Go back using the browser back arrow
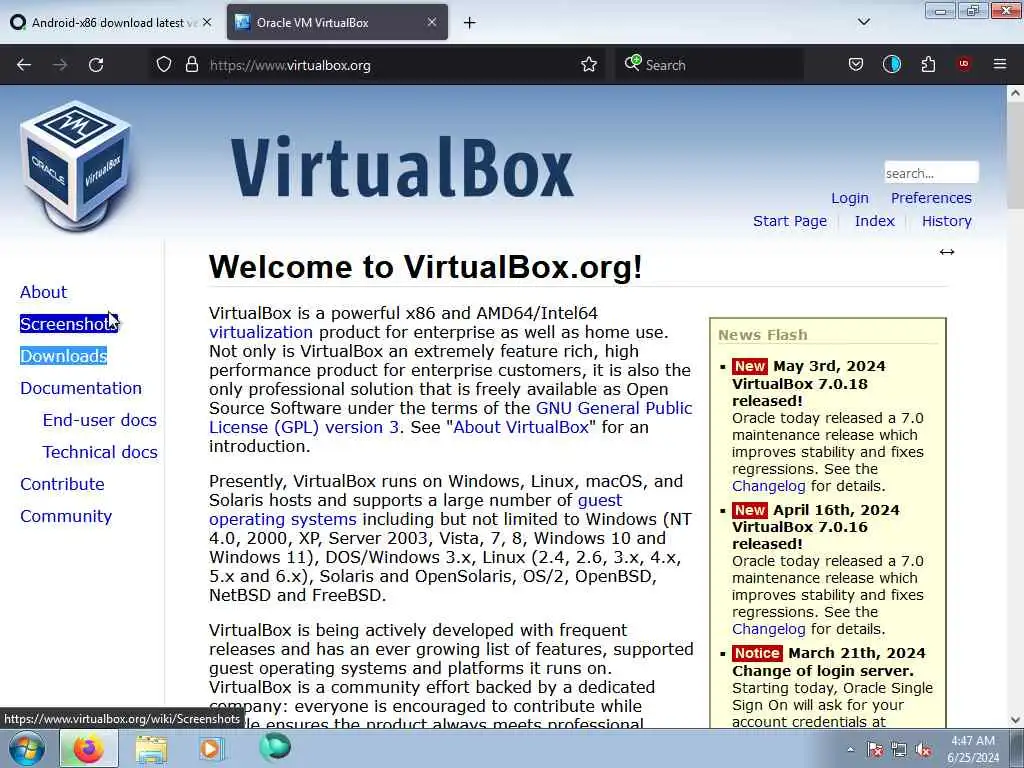The width and height of the screenshot is (1024, 768). pyautogui.click(x=24, y=65)
